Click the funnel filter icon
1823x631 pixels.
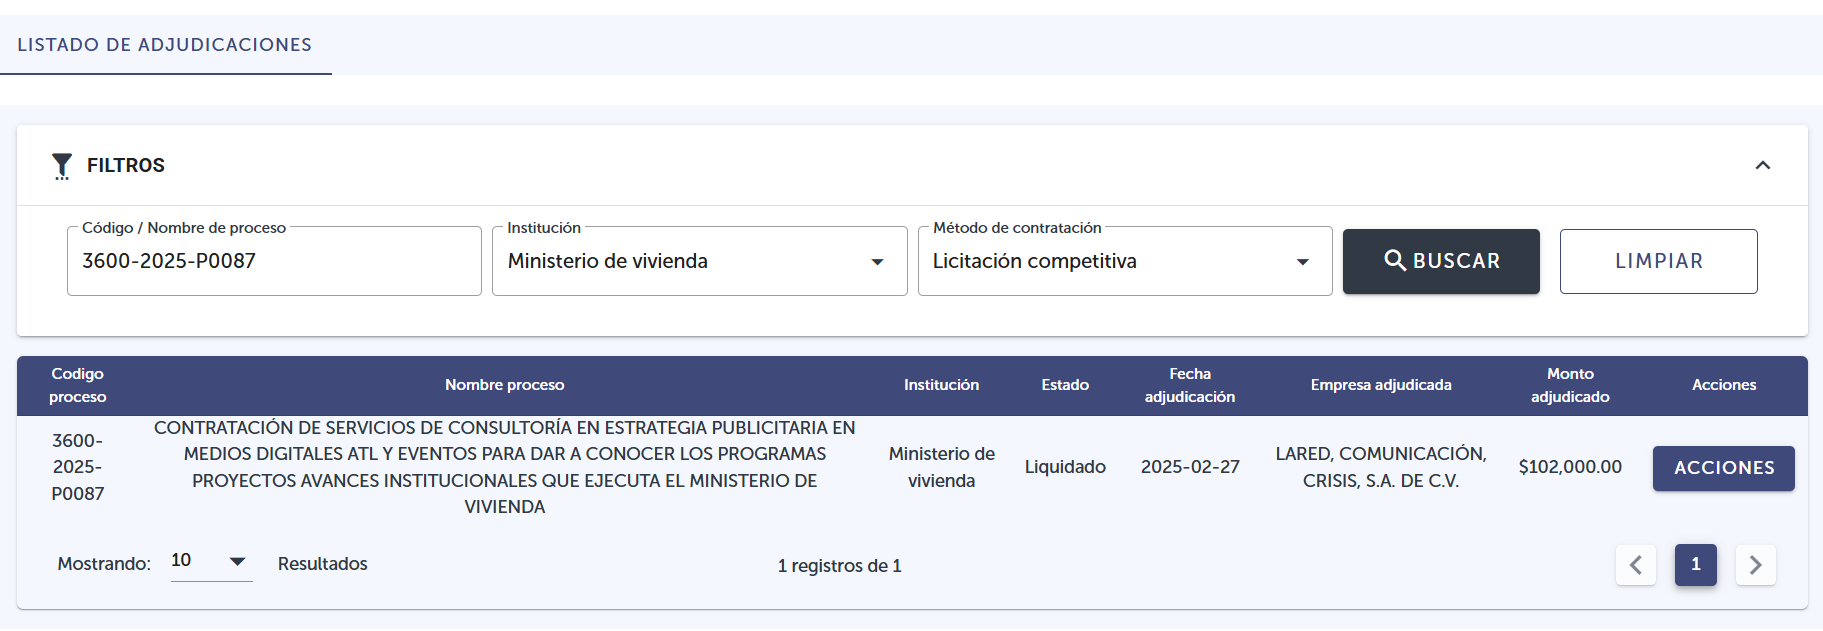pyautogui.click(x=62, y=166)
